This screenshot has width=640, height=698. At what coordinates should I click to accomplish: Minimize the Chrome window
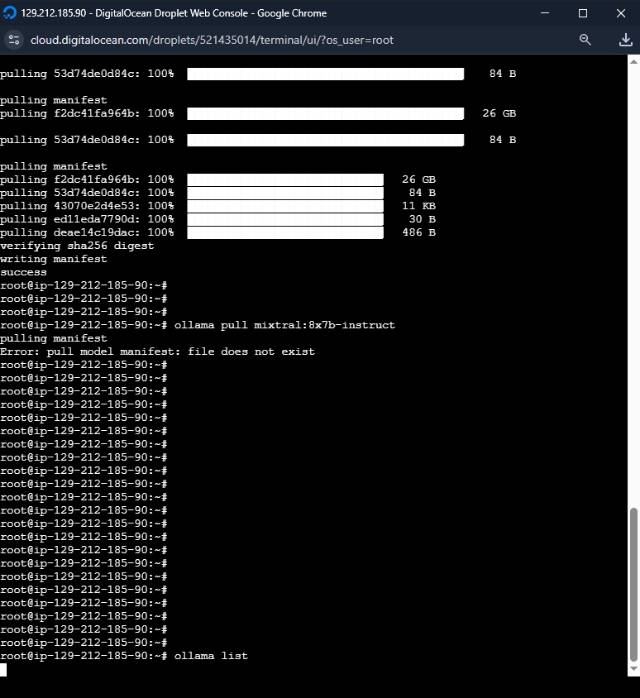[x=545, y=13]
